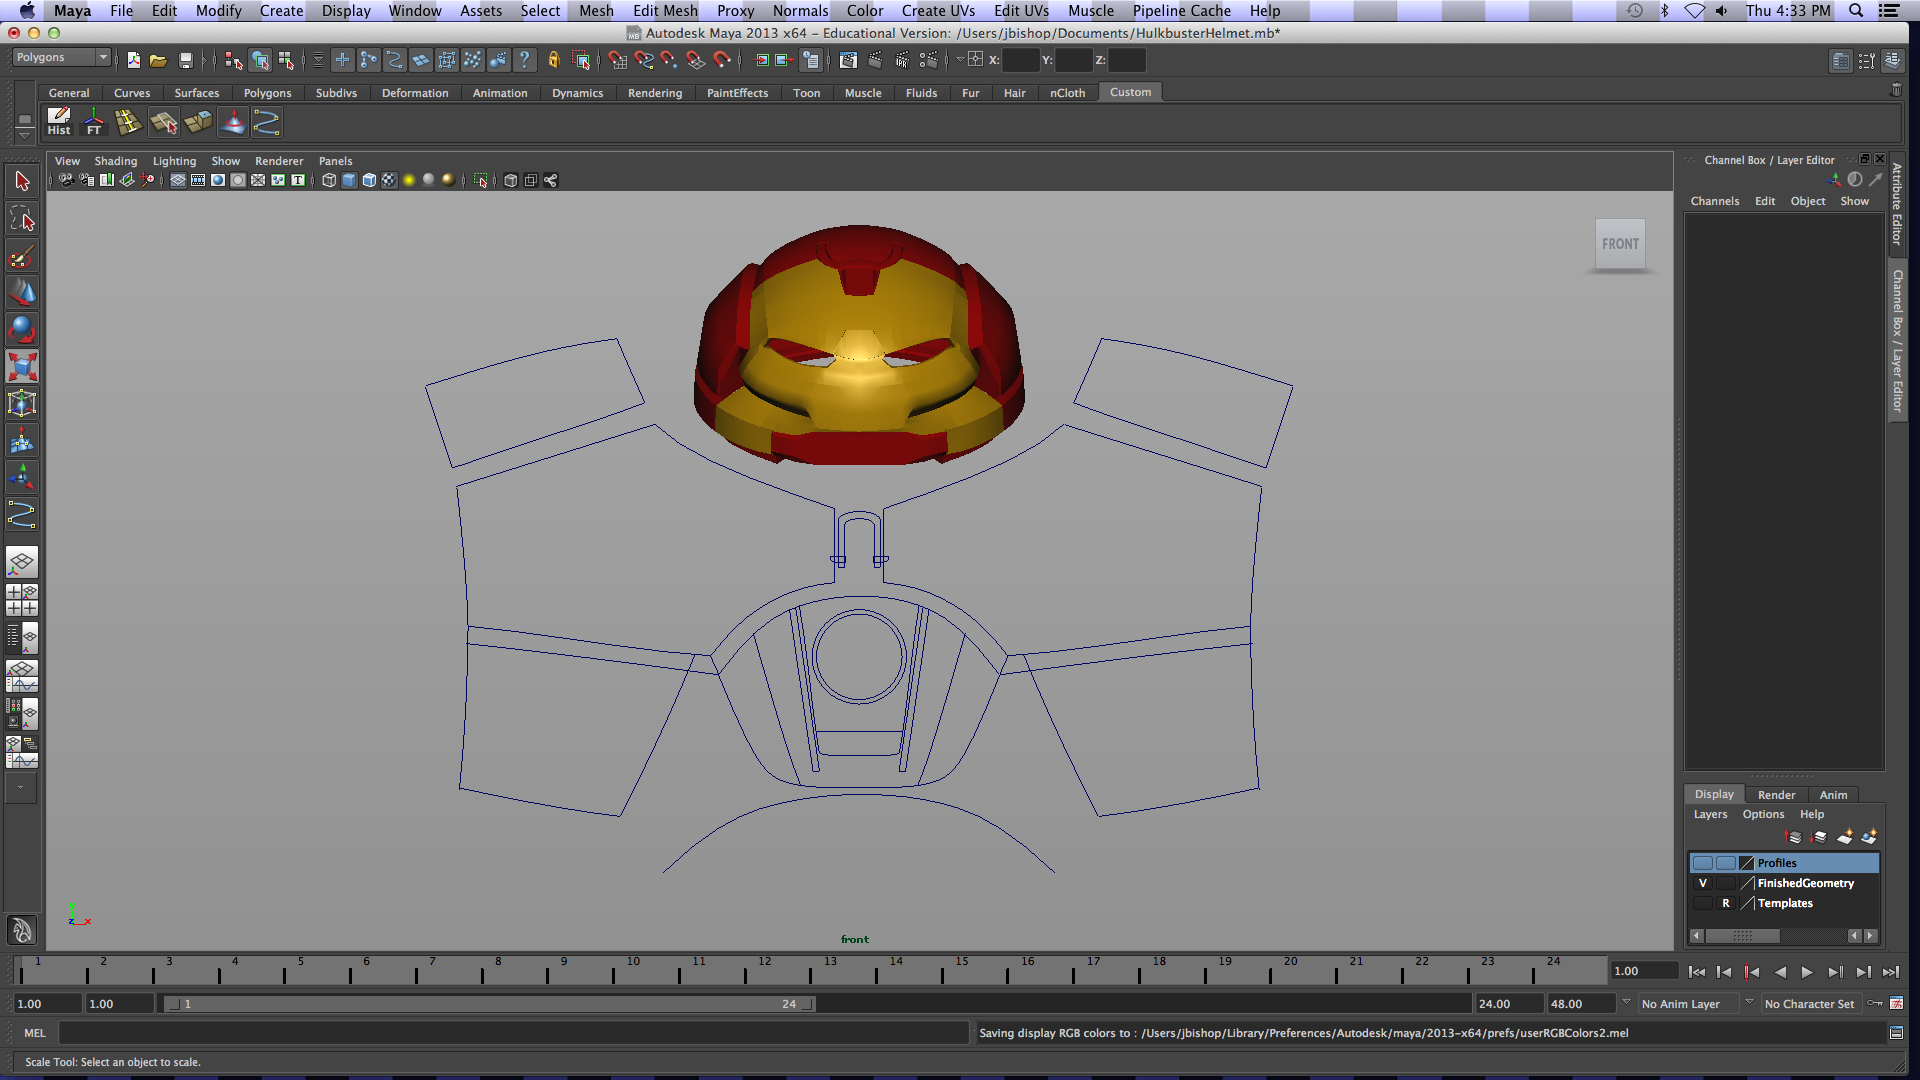
Task: Play animation backwards
Action: pos(1780,972)
